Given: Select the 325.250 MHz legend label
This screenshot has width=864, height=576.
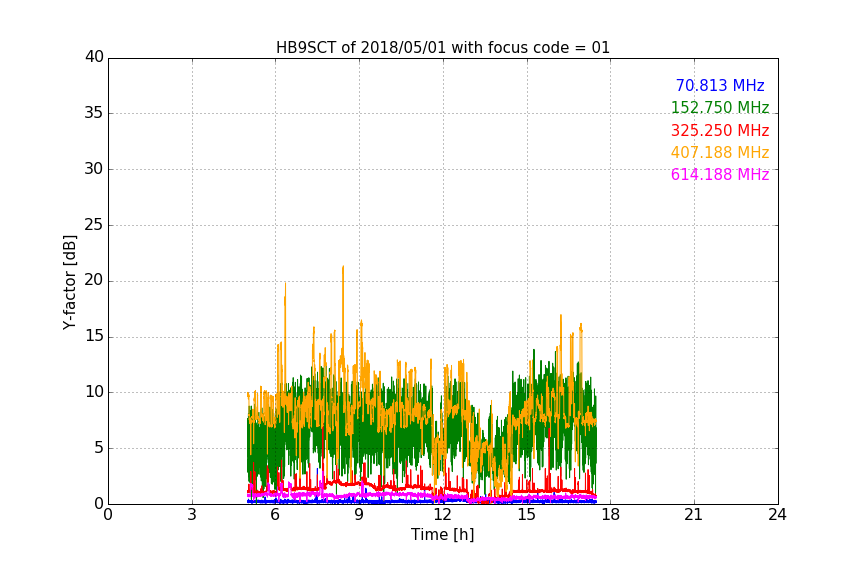Looking at the screenshot, I should pyautogui.click(x=720, y=130).
